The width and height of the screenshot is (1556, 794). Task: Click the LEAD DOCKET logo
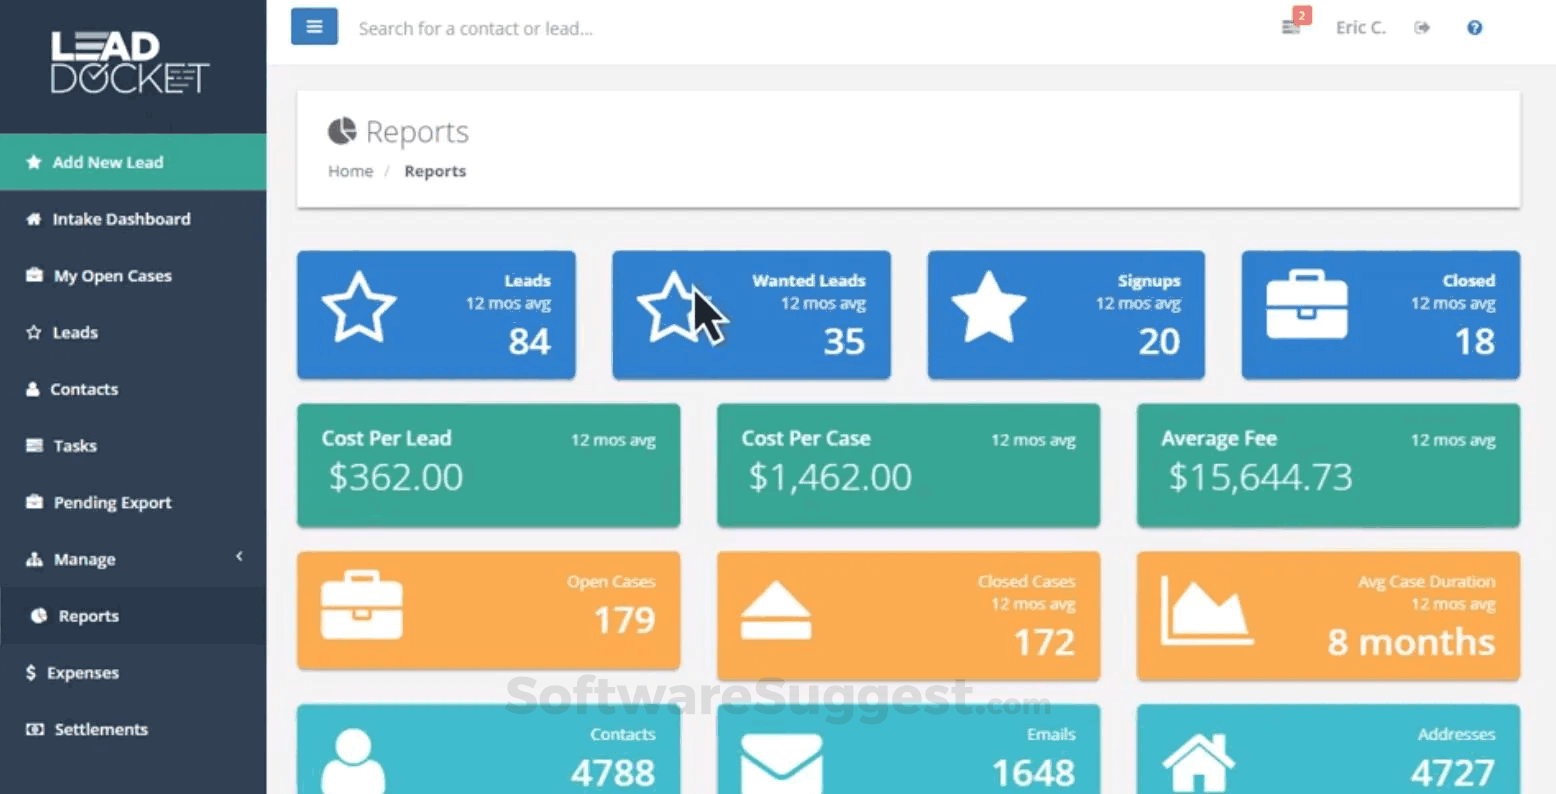pyautogui.click(x=130, y=63)
